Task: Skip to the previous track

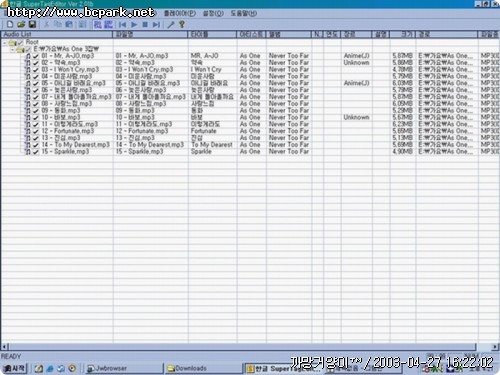Action: [123, 24]
